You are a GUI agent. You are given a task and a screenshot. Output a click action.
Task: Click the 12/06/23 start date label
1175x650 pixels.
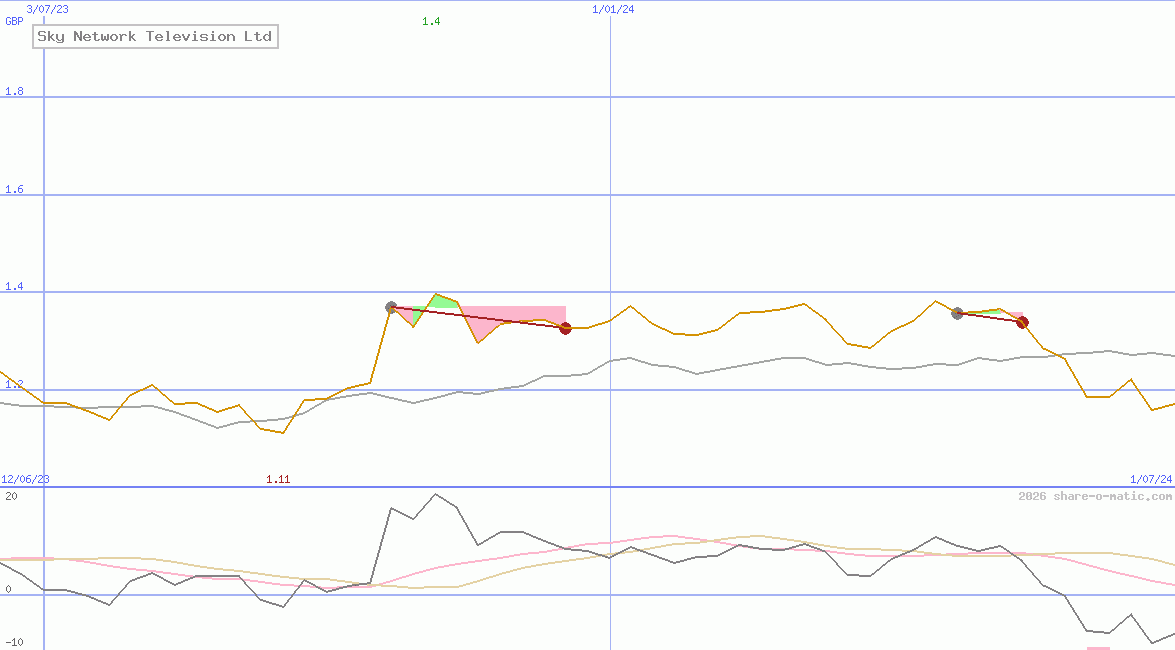[x=25, y=479]
